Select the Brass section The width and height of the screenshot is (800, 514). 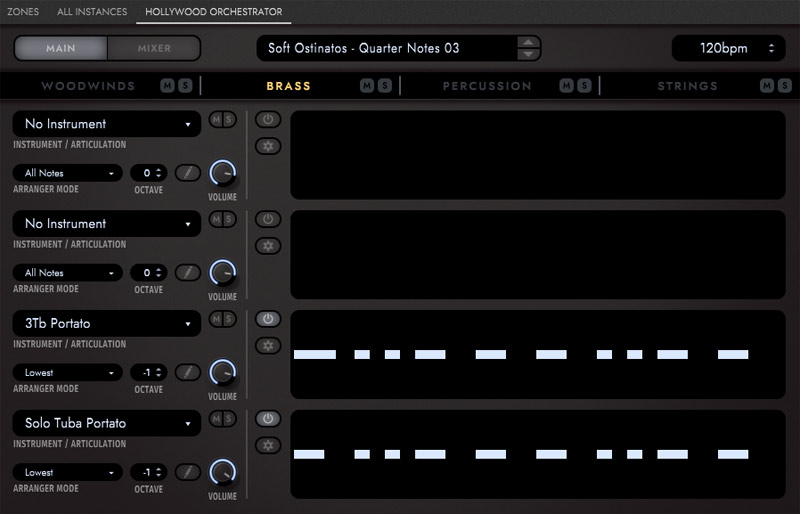[x=288, y=86]
